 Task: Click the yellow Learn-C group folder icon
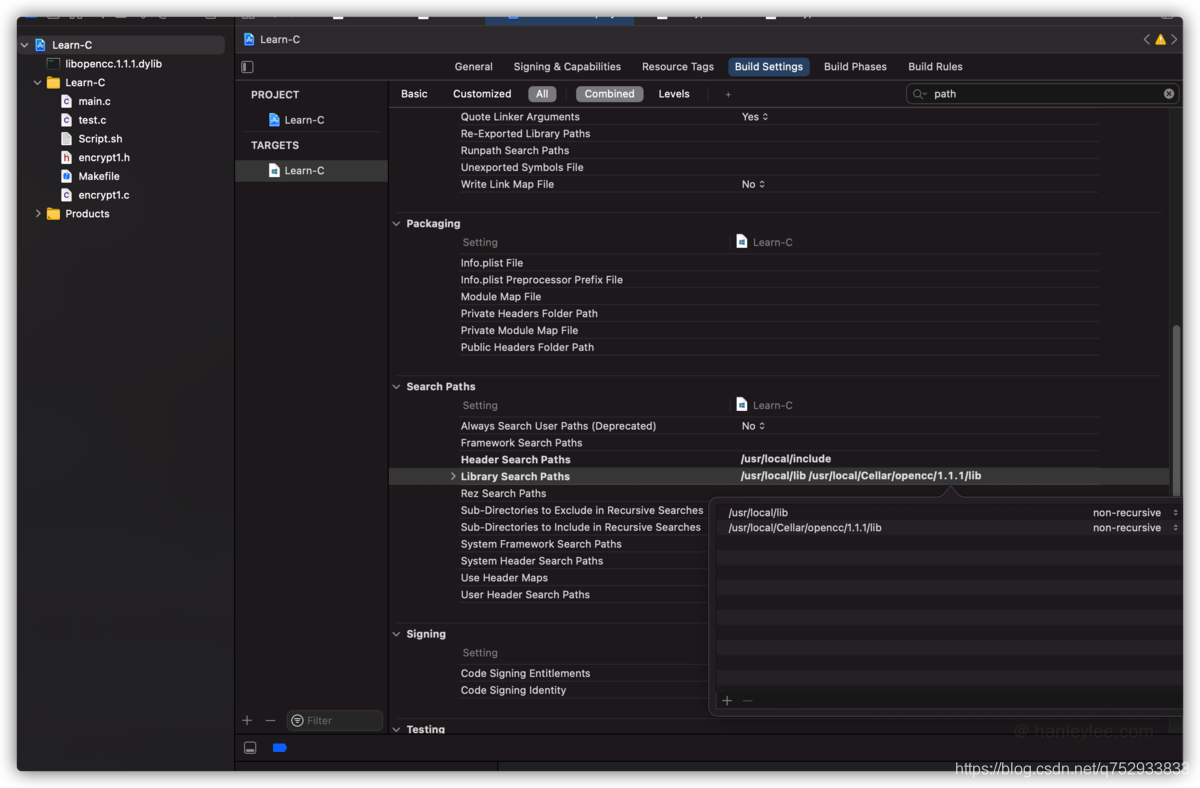pos(53,83)
